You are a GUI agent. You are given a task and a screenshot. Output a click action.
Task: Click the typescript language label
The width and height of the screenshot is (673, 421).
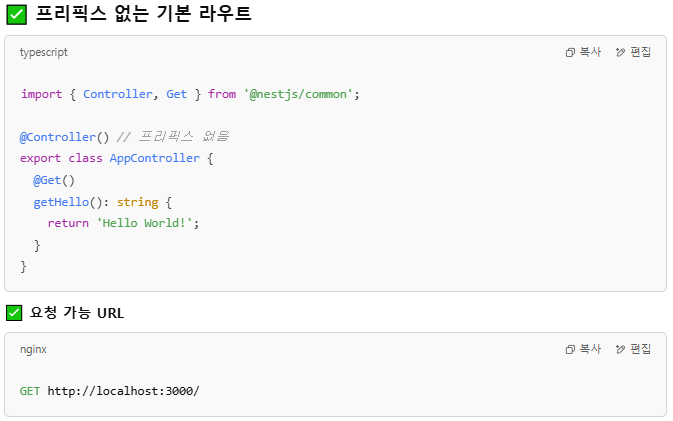pyautogui.click(x=43, y=52)
